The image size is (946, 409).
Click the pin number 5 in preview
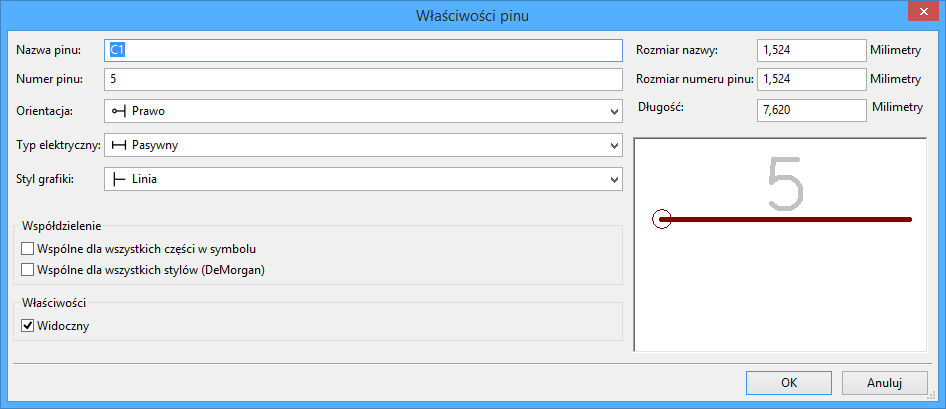click(x=785, y=184)
